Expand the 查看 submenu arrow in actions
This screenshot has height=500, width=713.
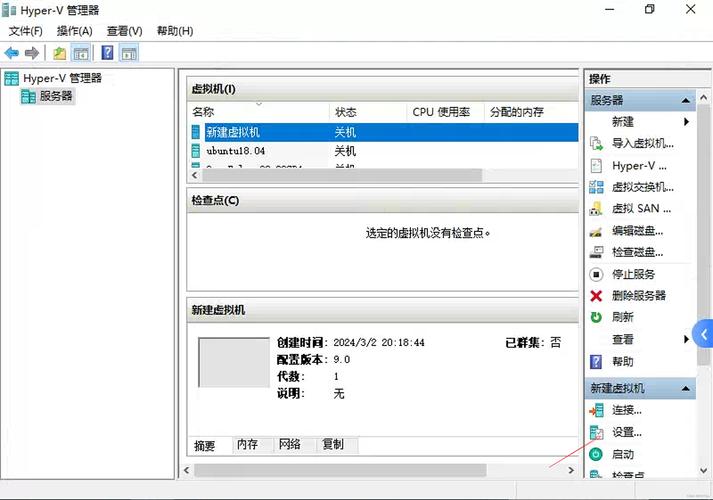pos(686,339)
